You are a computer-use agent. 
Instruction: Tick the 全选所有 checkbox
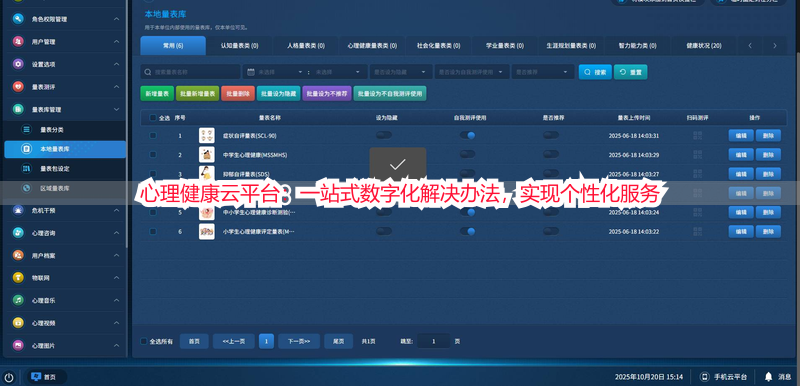pyautogui.click(x=143, y=341)
